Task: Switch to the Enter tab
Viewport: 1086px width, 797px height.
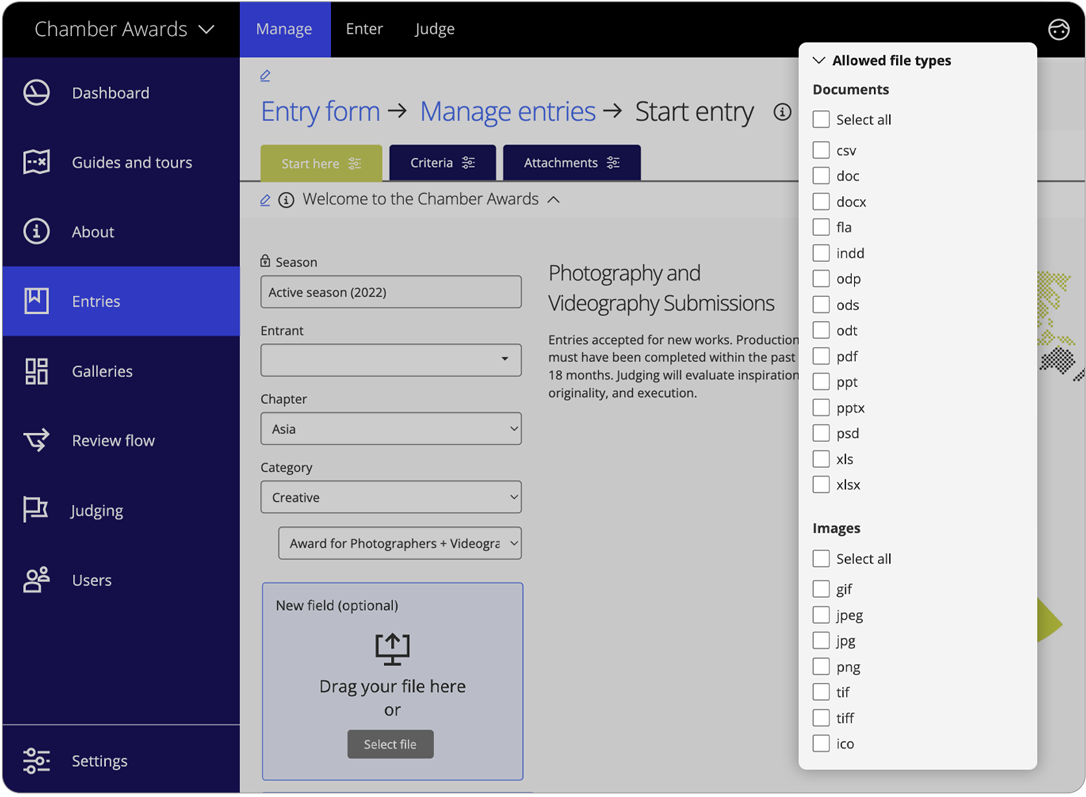Action: [364, 29]
